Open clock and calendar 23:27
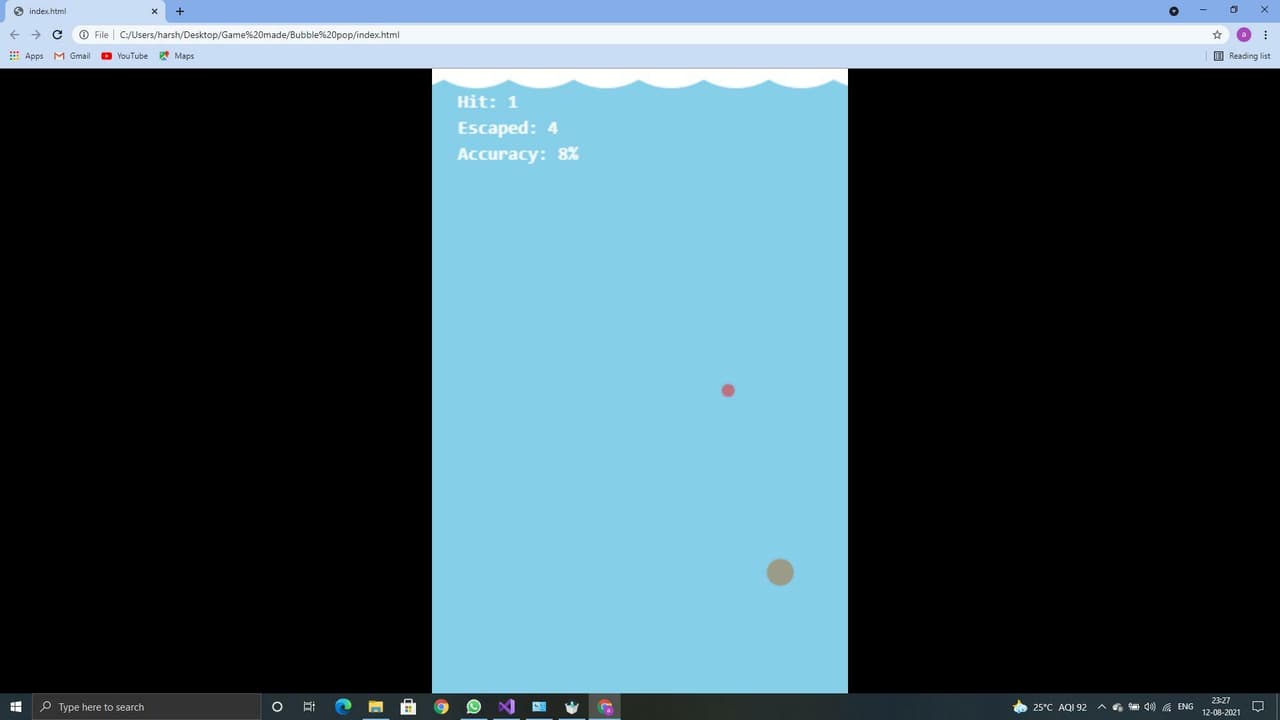The width and height of the screenshot is (1280, 720). point(1220,707)
